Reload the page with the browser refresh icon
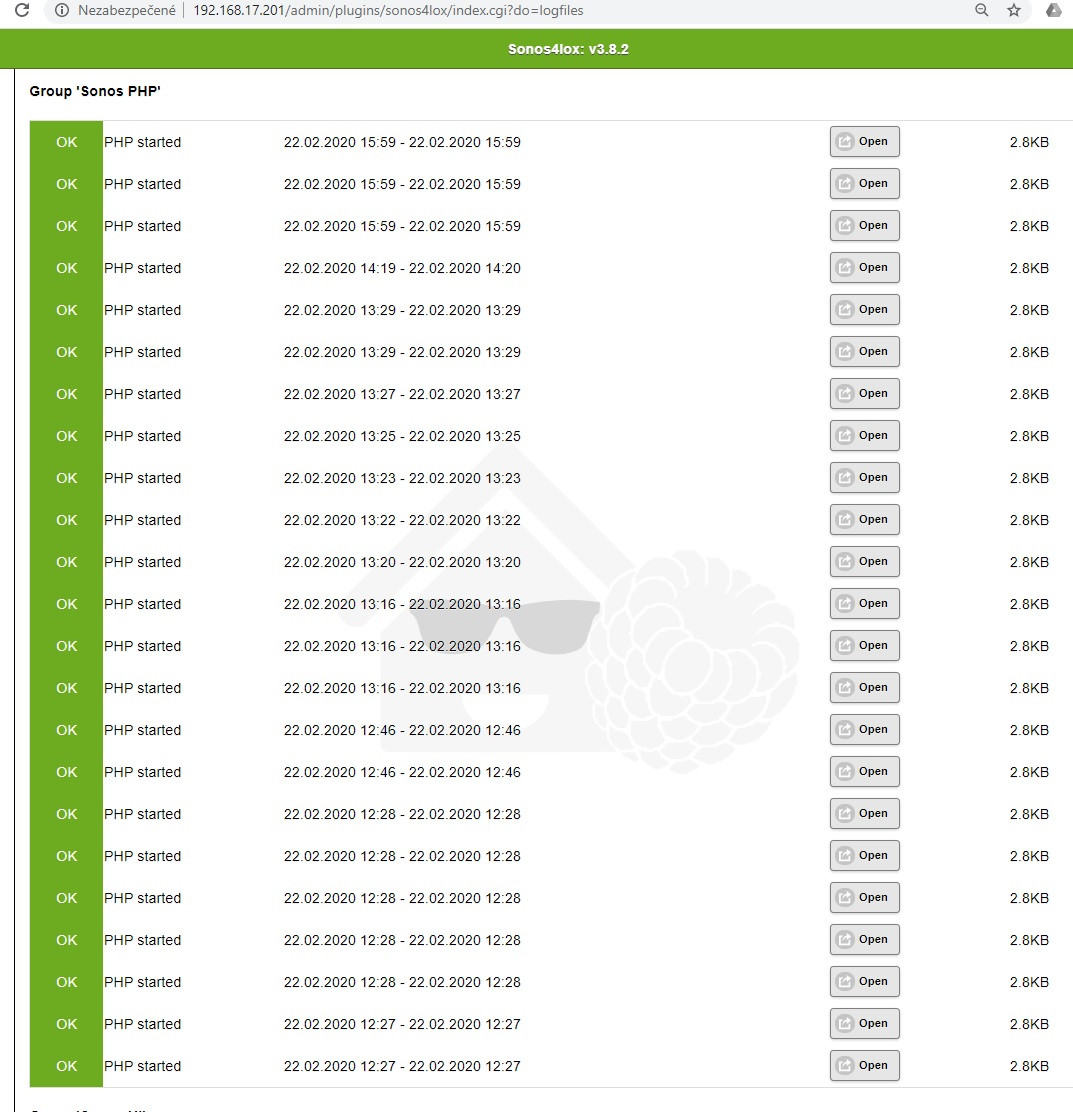The height and width of the screenshot is (1112, 1073). [x=22, y=10]
